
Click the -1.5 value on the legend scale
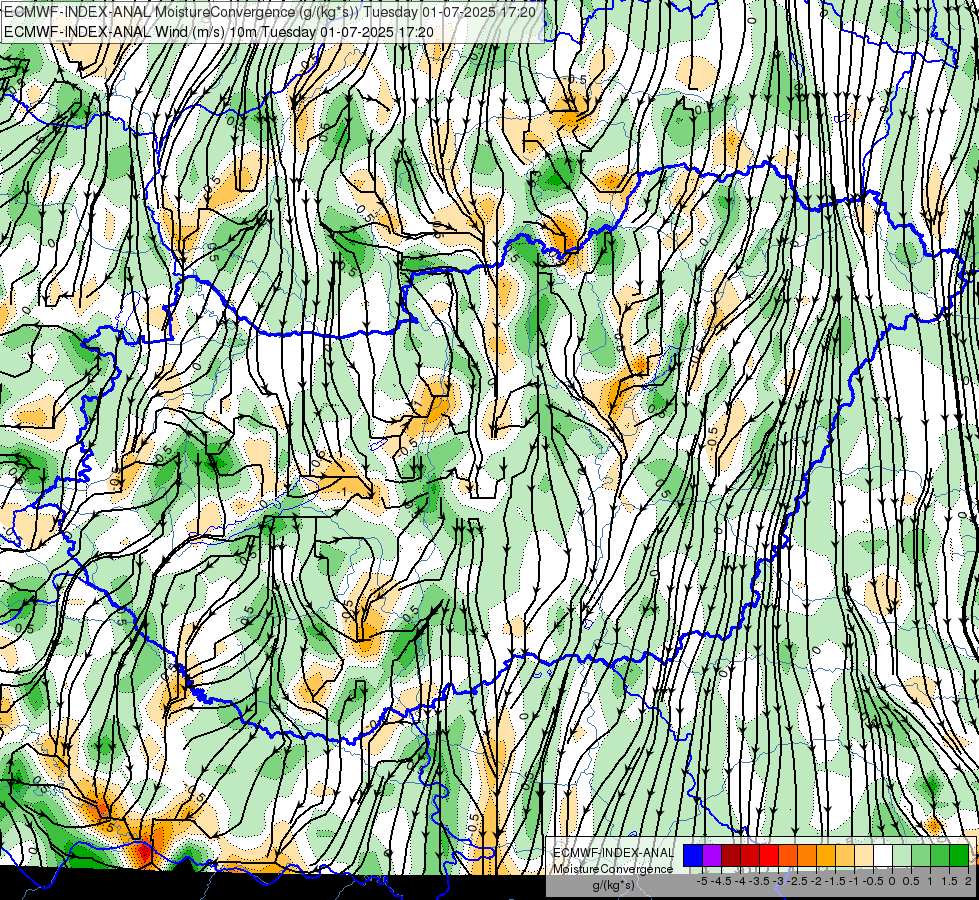pos(835,881)
